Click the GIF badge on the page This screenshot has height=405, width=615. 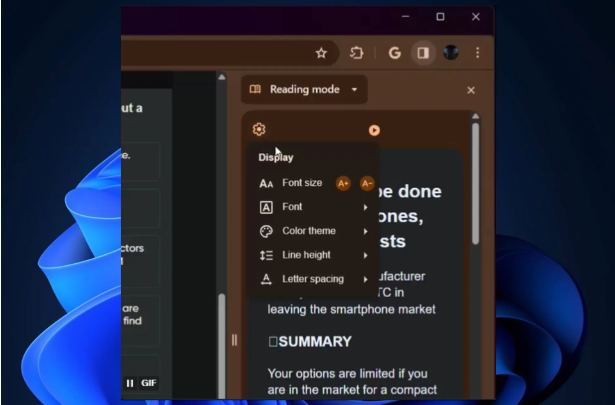[149, 383]
